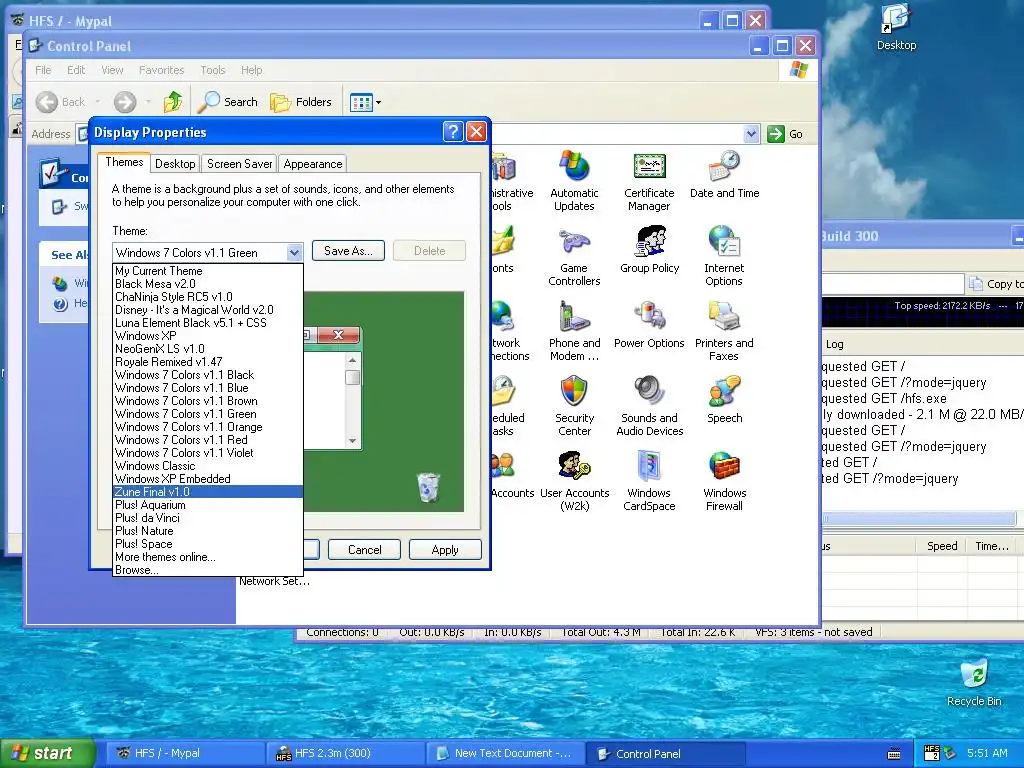Image resolution: width=1024 pixels, height=768 pixels.
Task: Switch to the Desktop tab
Action: (x=175, y=164)
